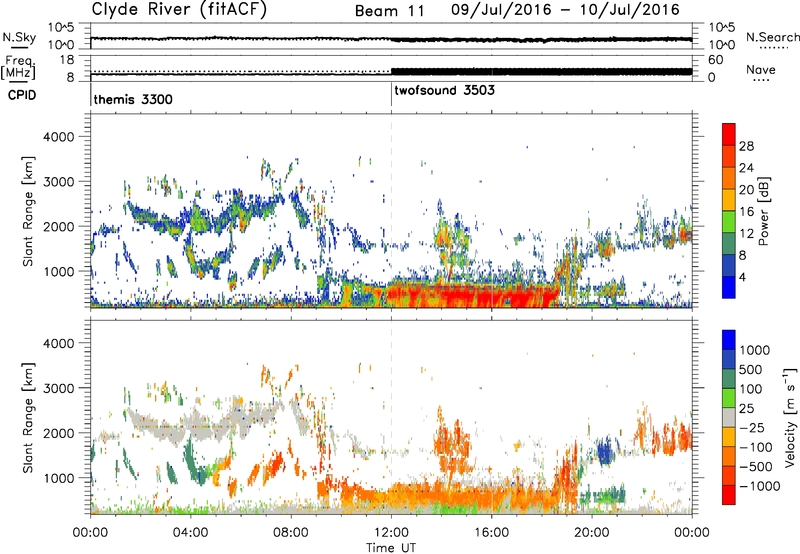This screenshot has height=554, width=800.
Task: Click the top blue segment of Velocity colorbar
Action: (x=729, y=340)
